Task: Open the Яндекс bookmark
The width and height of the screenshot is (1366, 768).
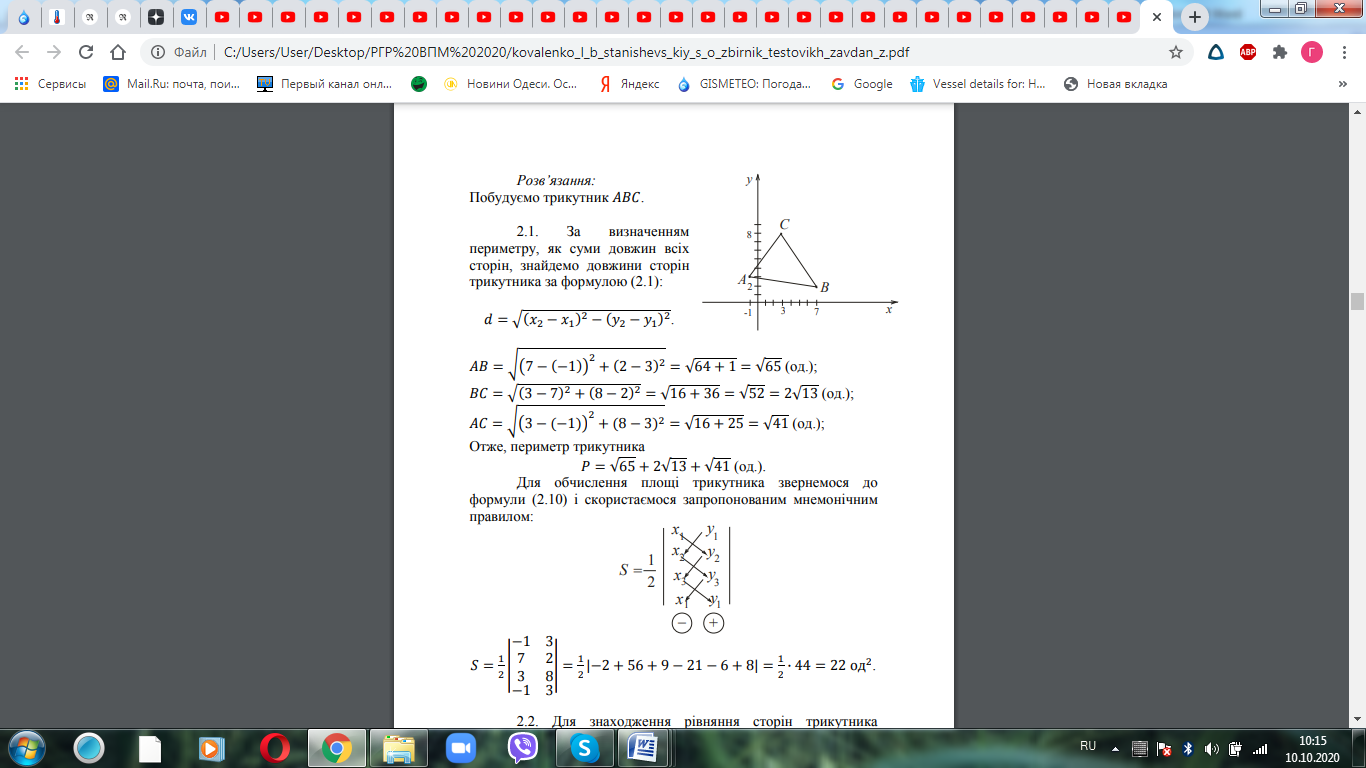Action: [x=629, y=84]
